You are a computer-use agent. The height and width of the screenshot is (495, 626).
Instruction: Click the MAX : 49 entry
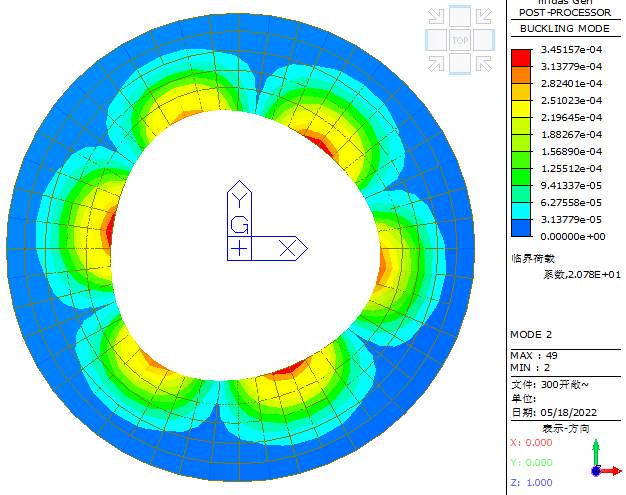click(534, 355)
